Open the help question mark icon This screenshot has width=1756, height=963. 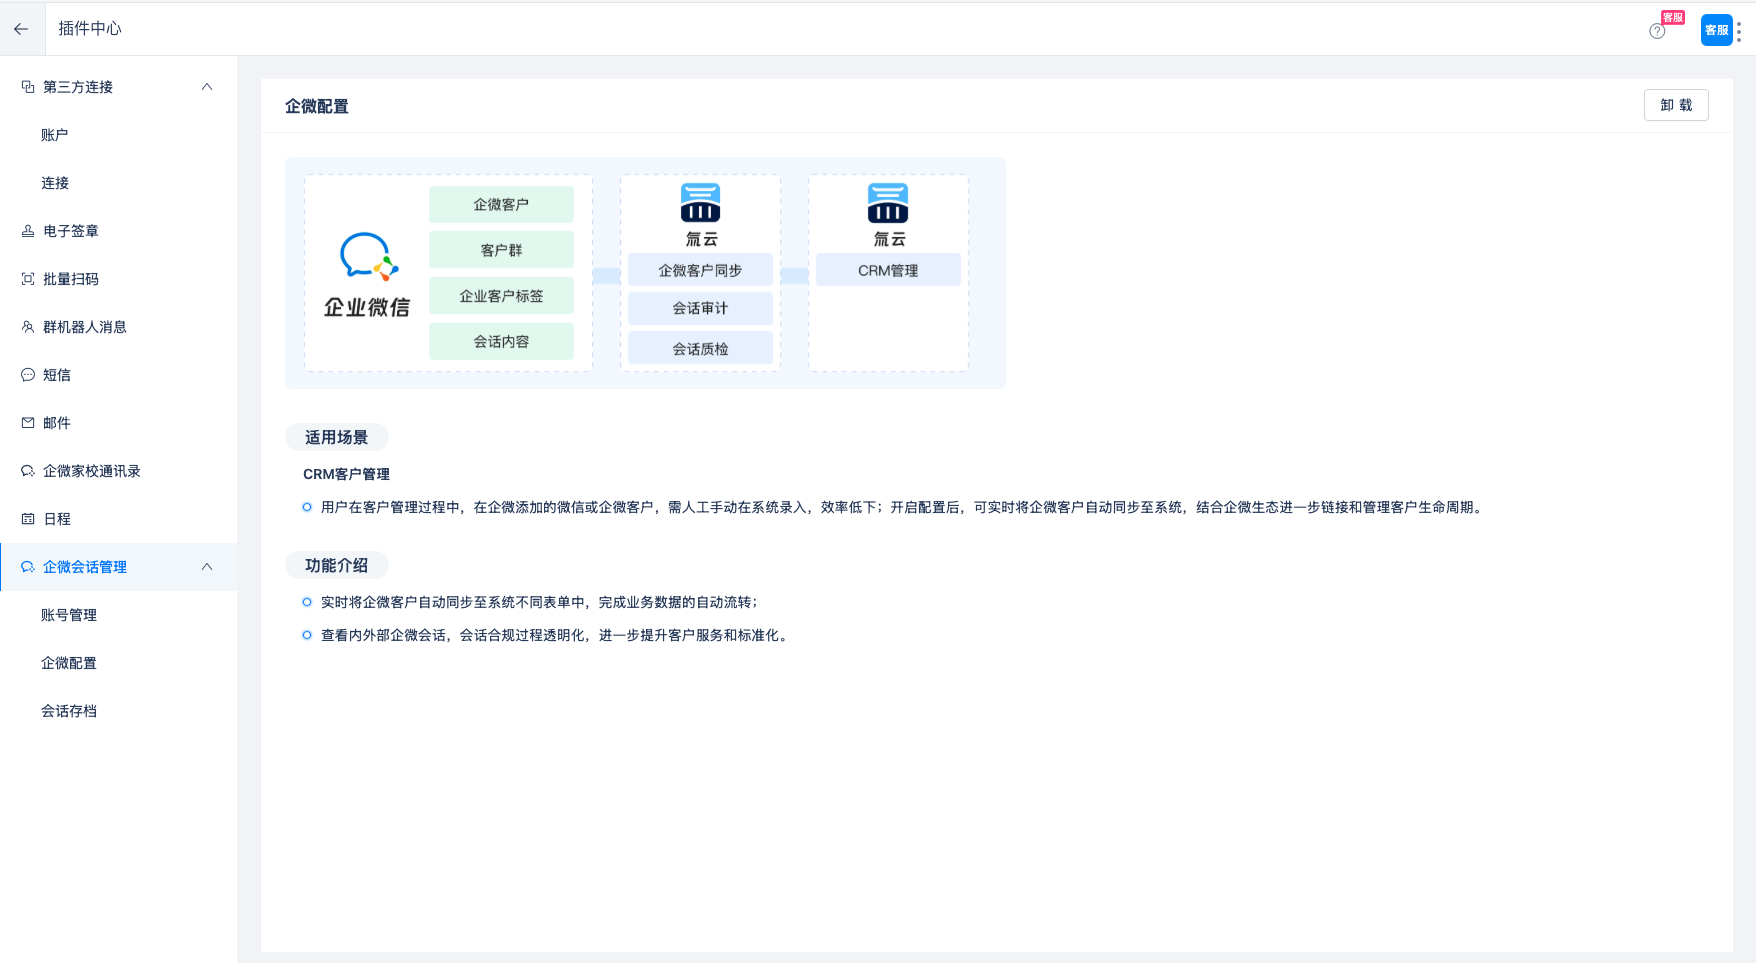(1657, 31)
